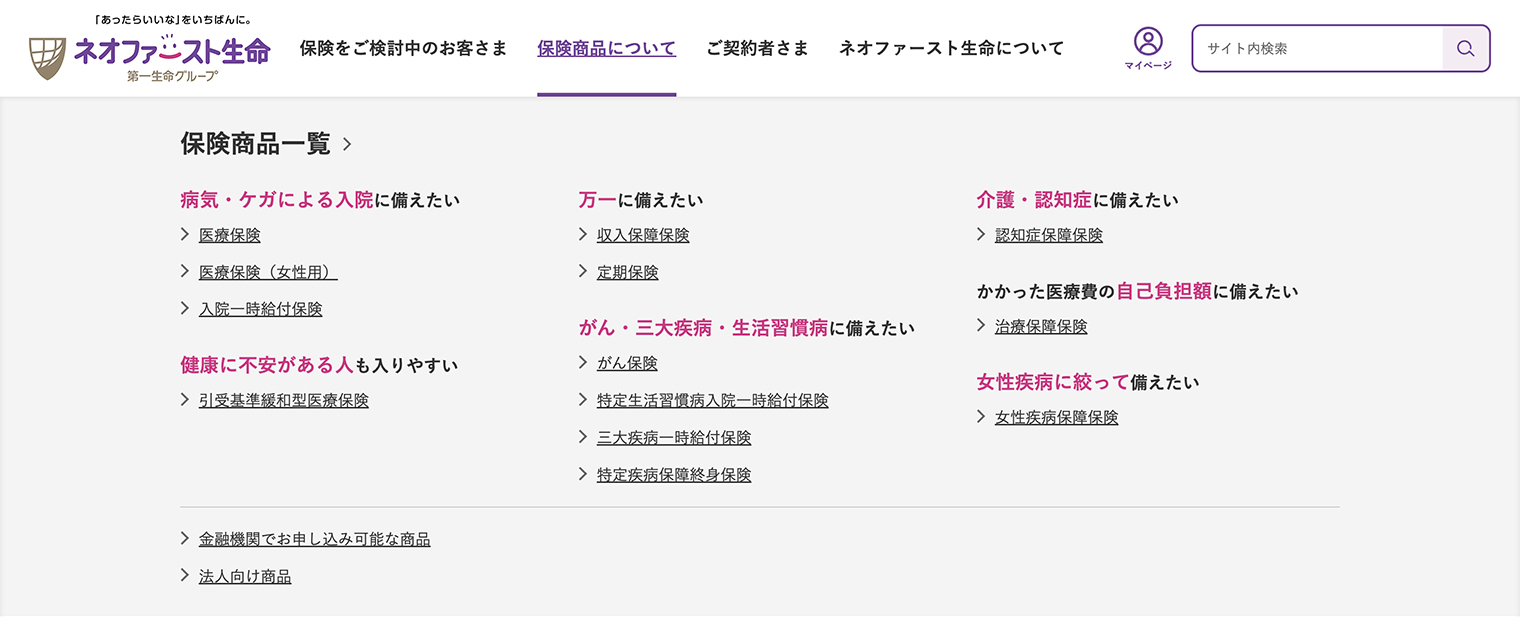
Task: Open the 保険商品一覧 heading link
Action: click(255, 144)
